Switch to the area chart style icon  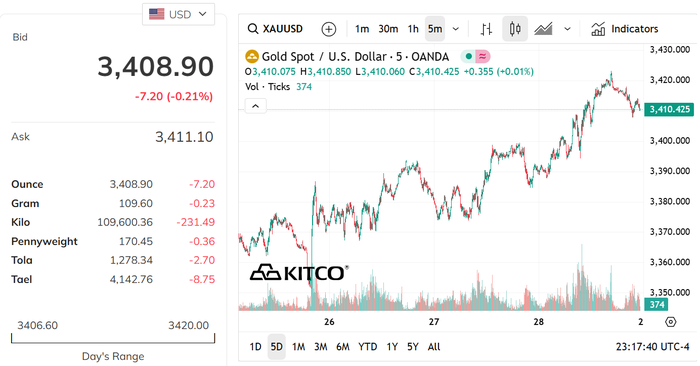tap(543, 29)
